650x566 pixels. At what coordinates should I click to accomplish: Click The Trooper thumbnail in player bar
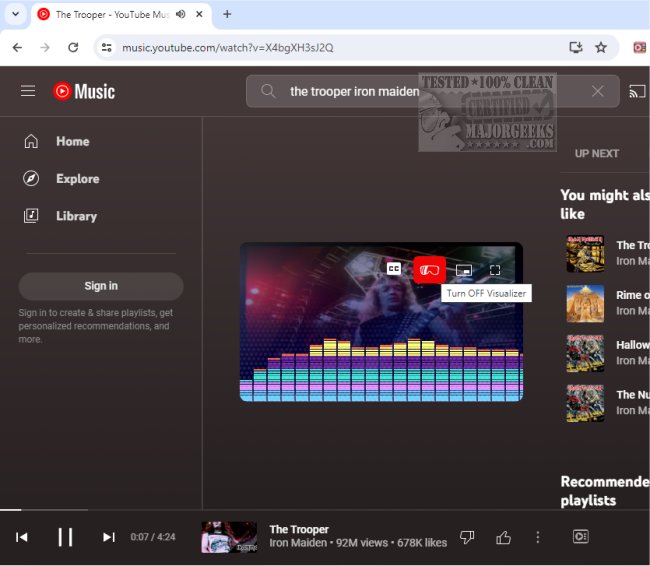[229, 537]
